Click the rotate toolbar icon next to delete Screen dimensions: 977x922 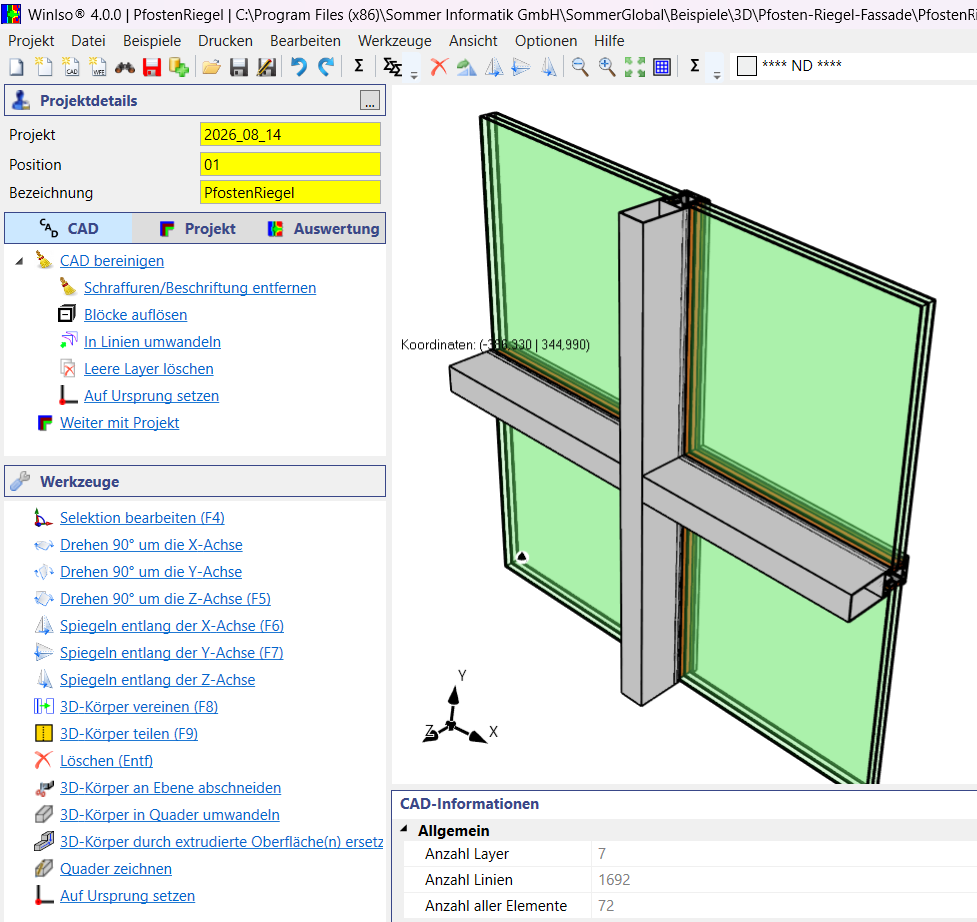[x=466, y=67]
